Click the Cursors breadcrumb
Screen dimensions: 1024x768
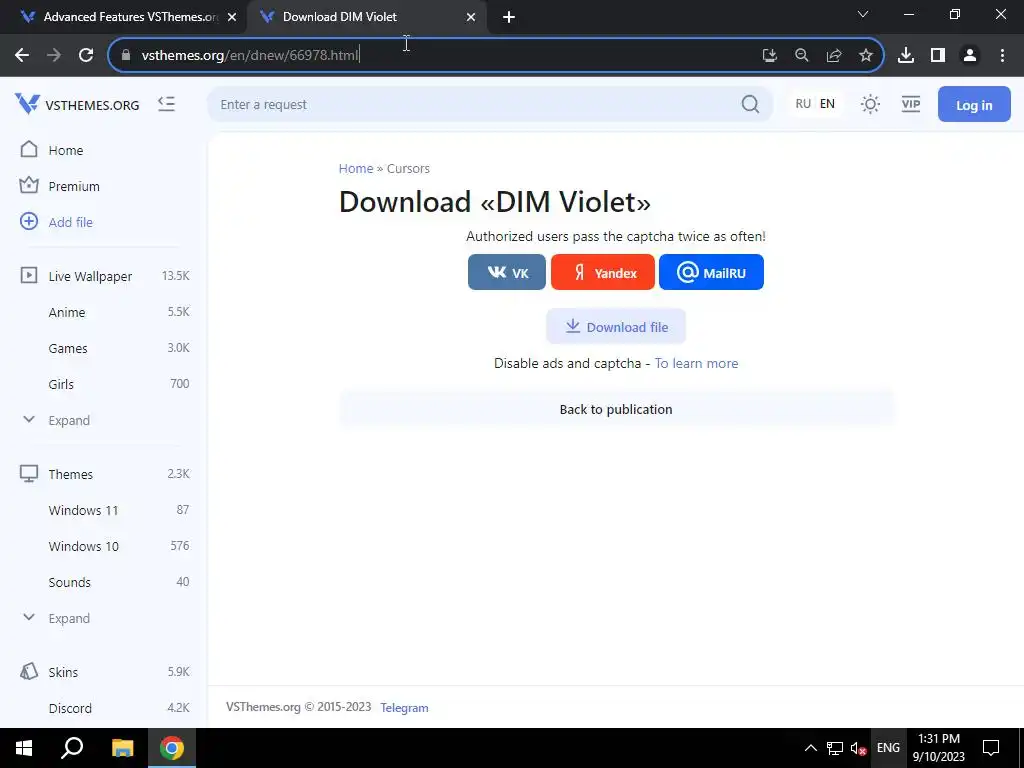pos(408,168)
